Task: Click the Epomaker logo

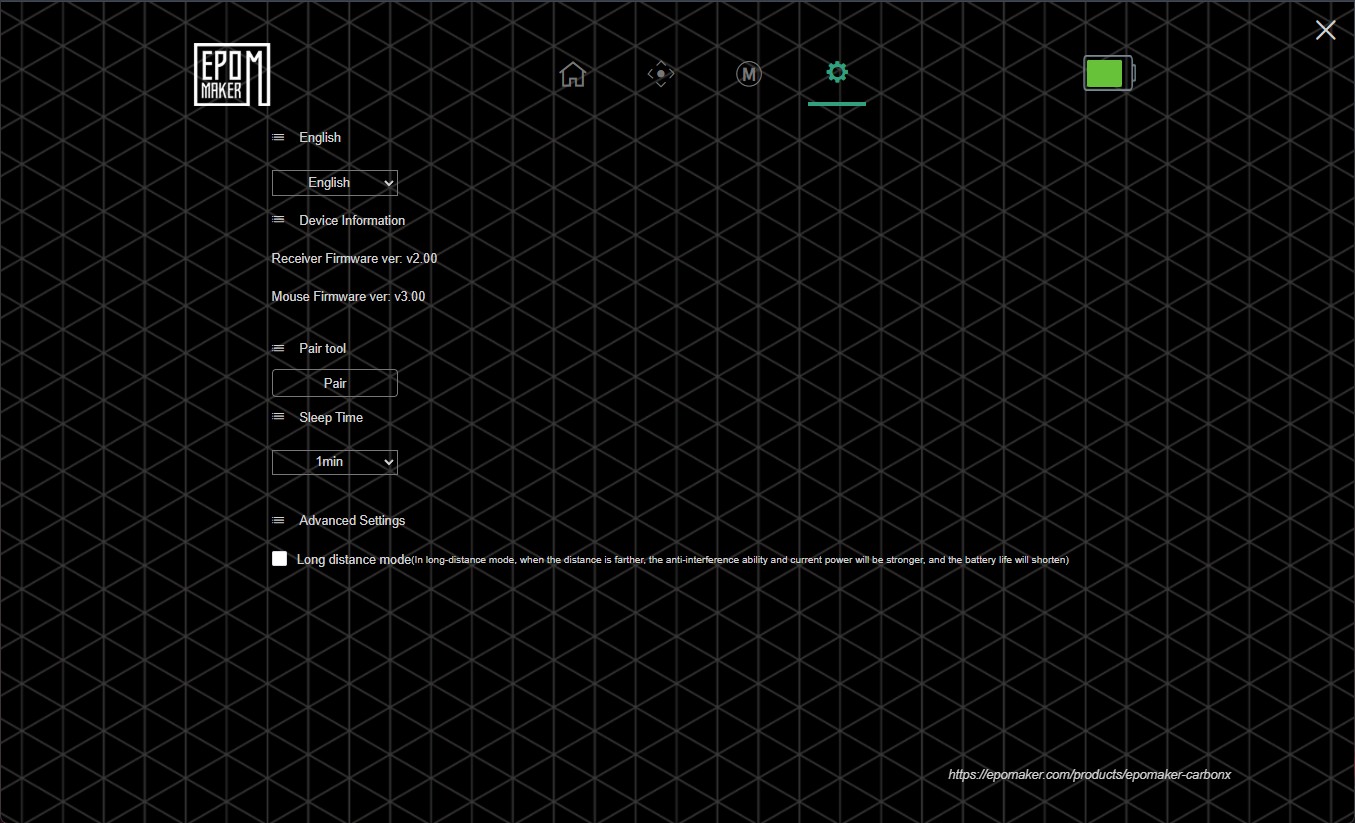Action: click(232, 75)
